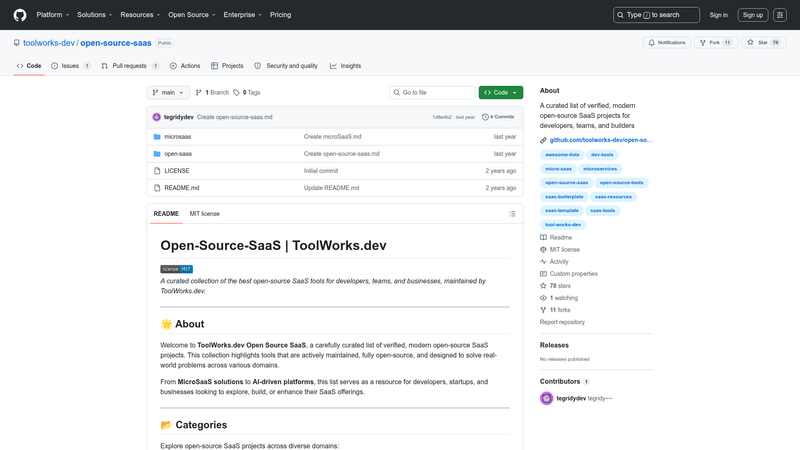Viewport: 800px width, 450px height.
Task: Open Readme link in About sidebar
Action: pyautogui.click(x=556, y=238)
